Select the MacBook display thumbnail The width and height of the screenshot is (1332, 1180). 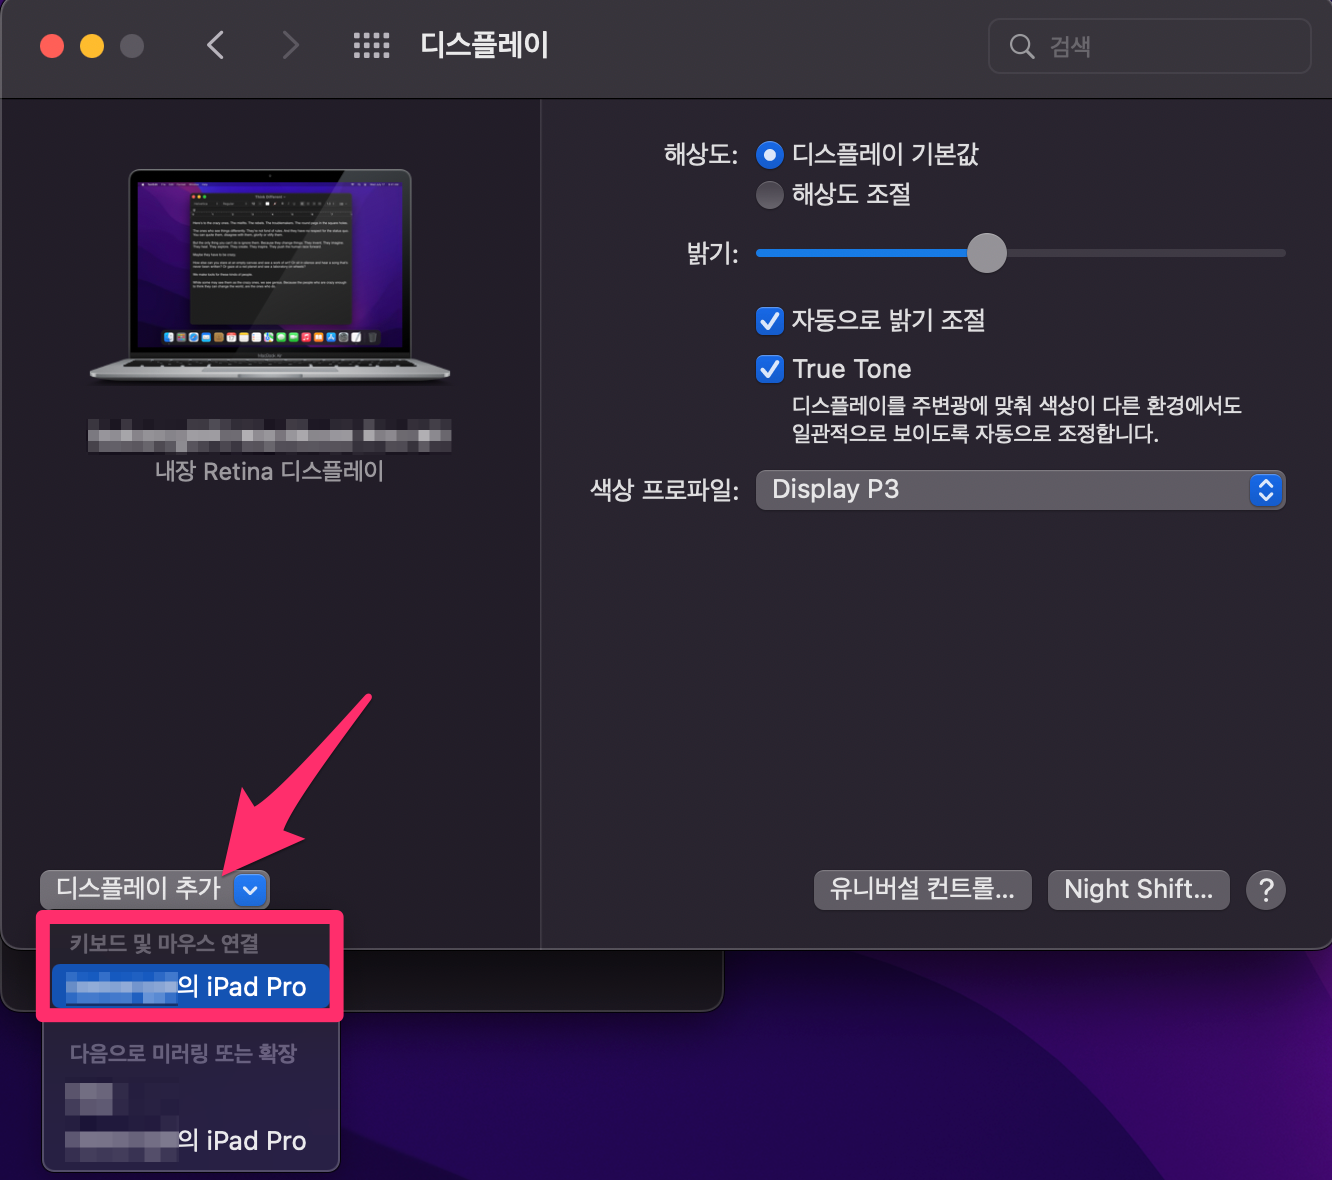coord(270,277)
